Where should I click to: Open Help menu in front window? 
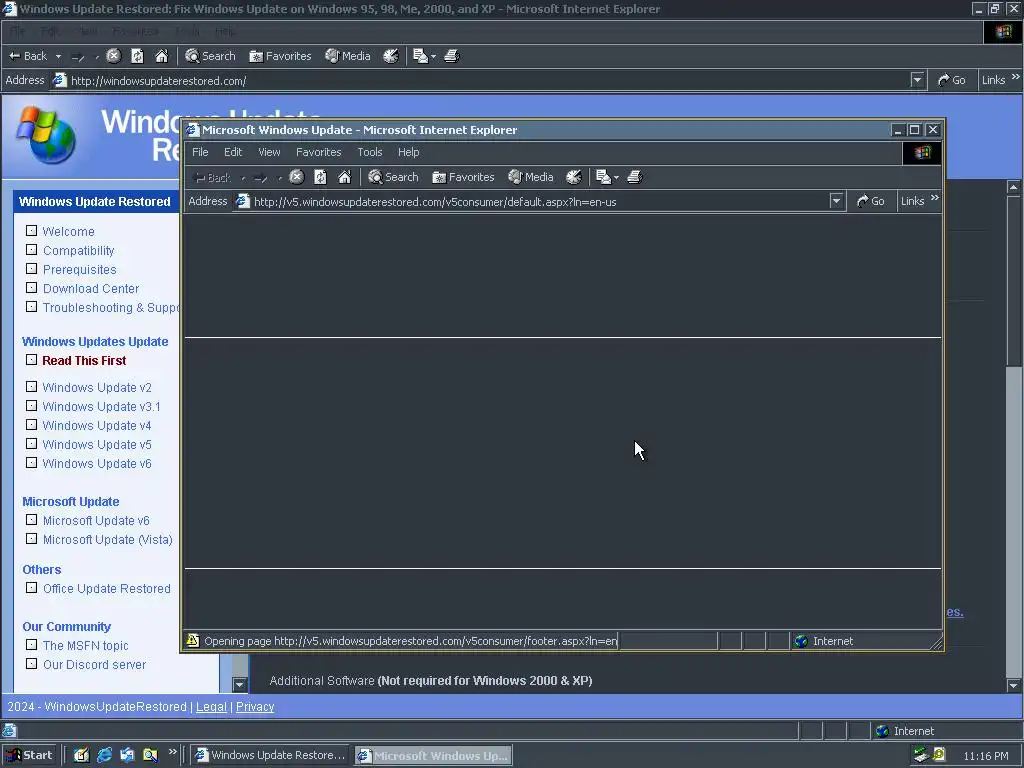coord(409,152)
